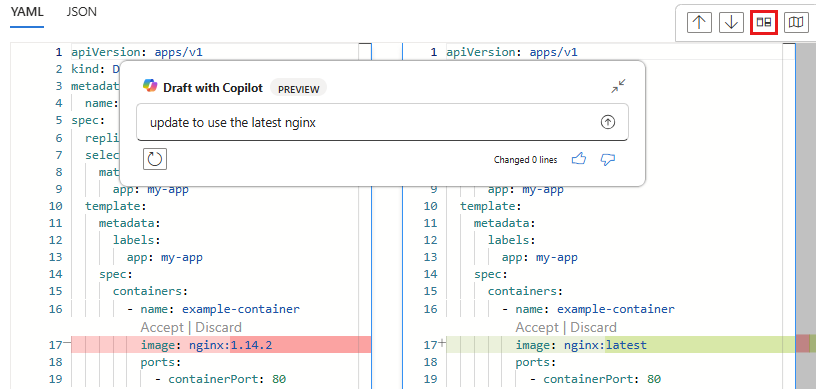Click 'labels:' line in right pane

point(512,240)
